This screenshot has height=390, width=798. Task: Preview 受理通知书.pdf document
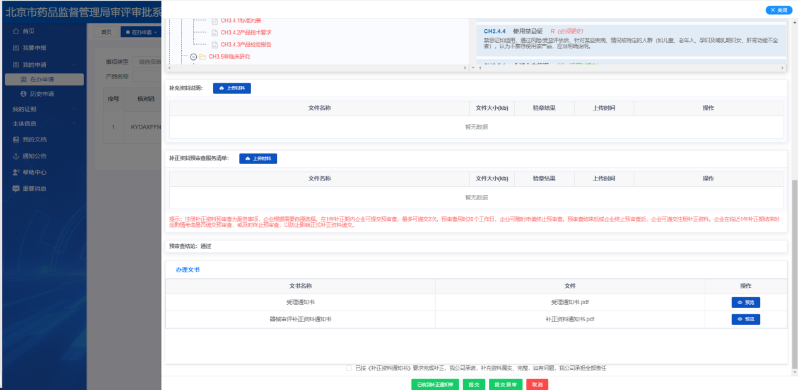click(746, 302)
